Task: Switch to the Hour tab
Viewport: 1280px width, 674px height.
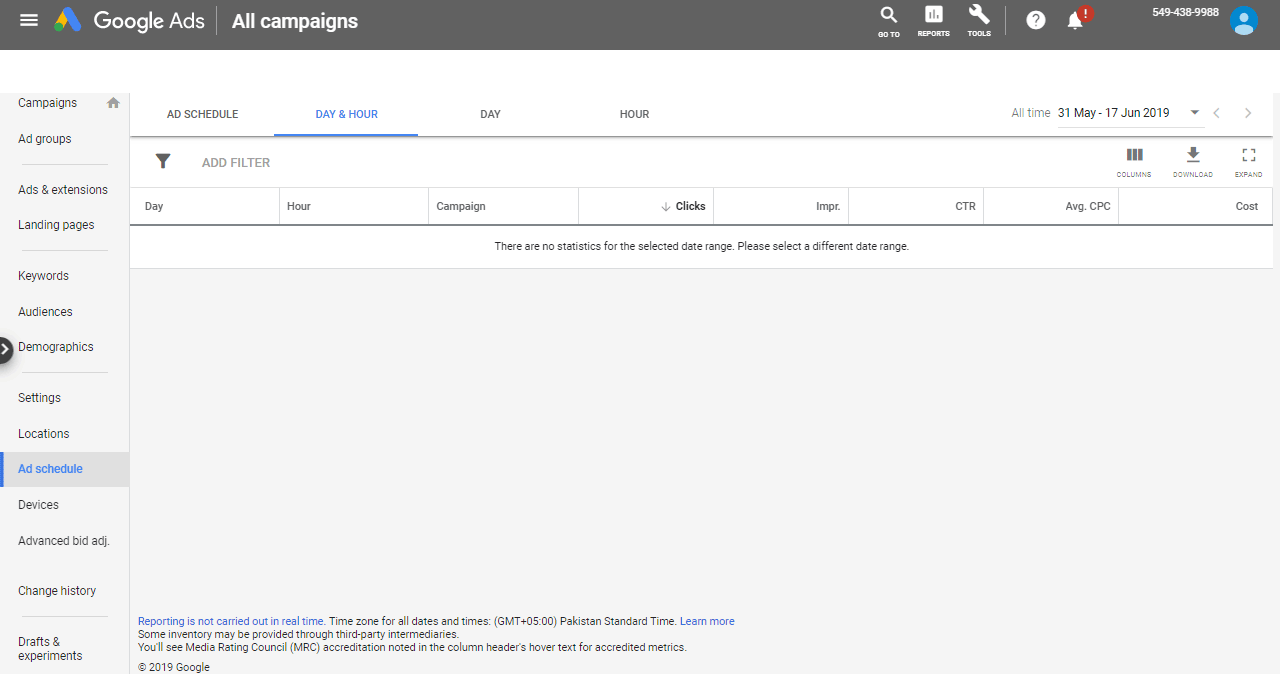Action: click(634, 114)
